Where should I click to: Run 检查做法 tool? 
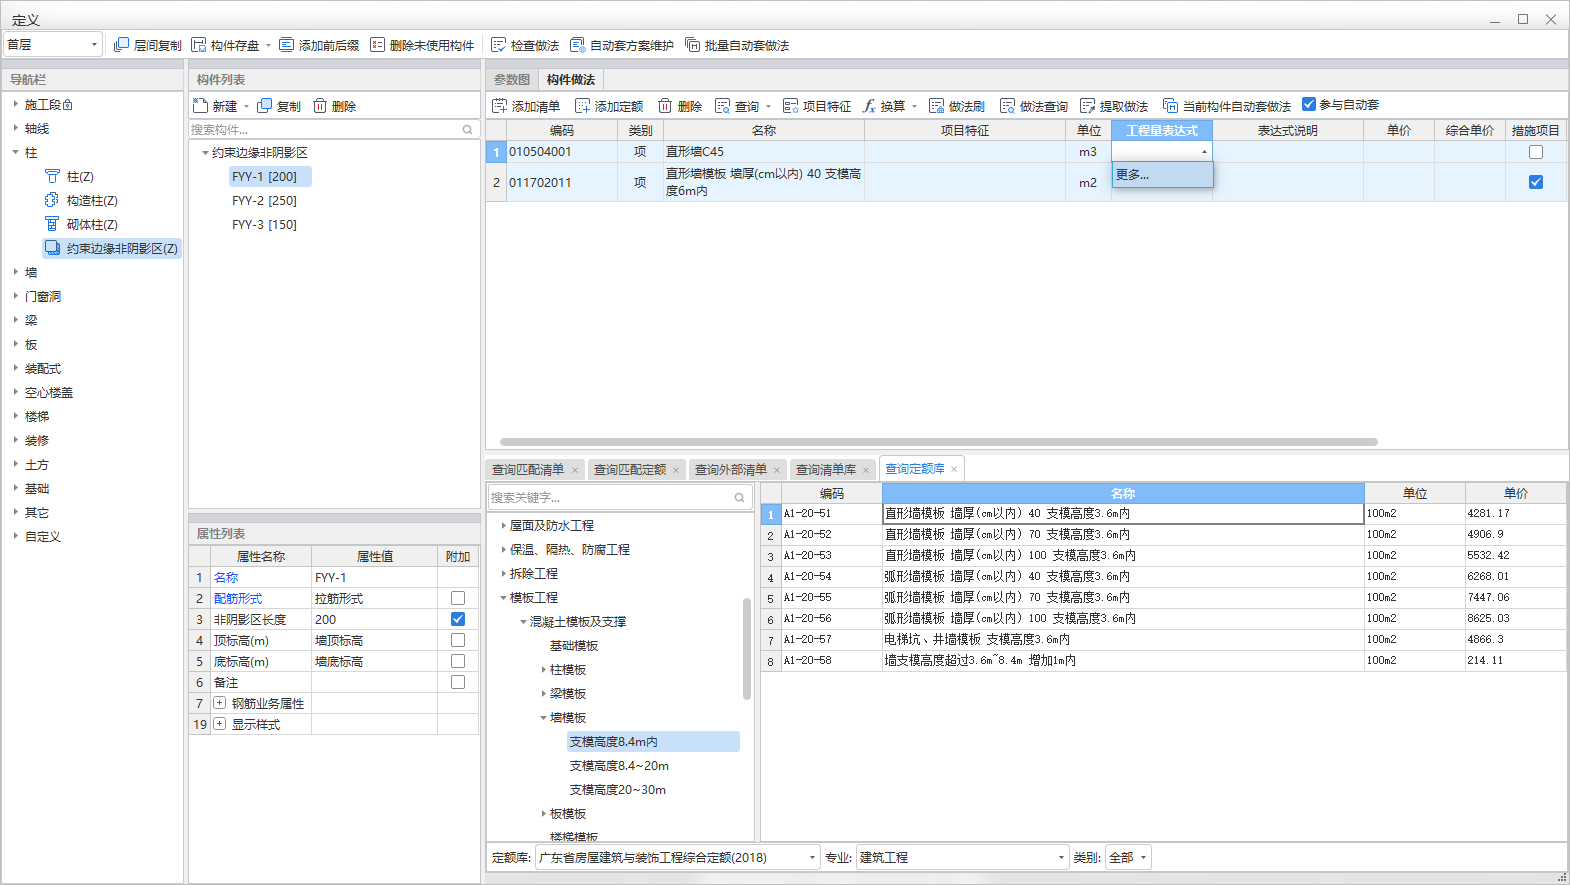[525, 45]
